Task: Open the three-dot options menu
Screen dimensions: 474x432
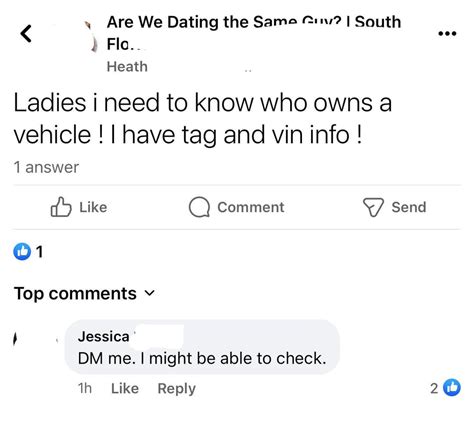Action: tap(447, 33)
